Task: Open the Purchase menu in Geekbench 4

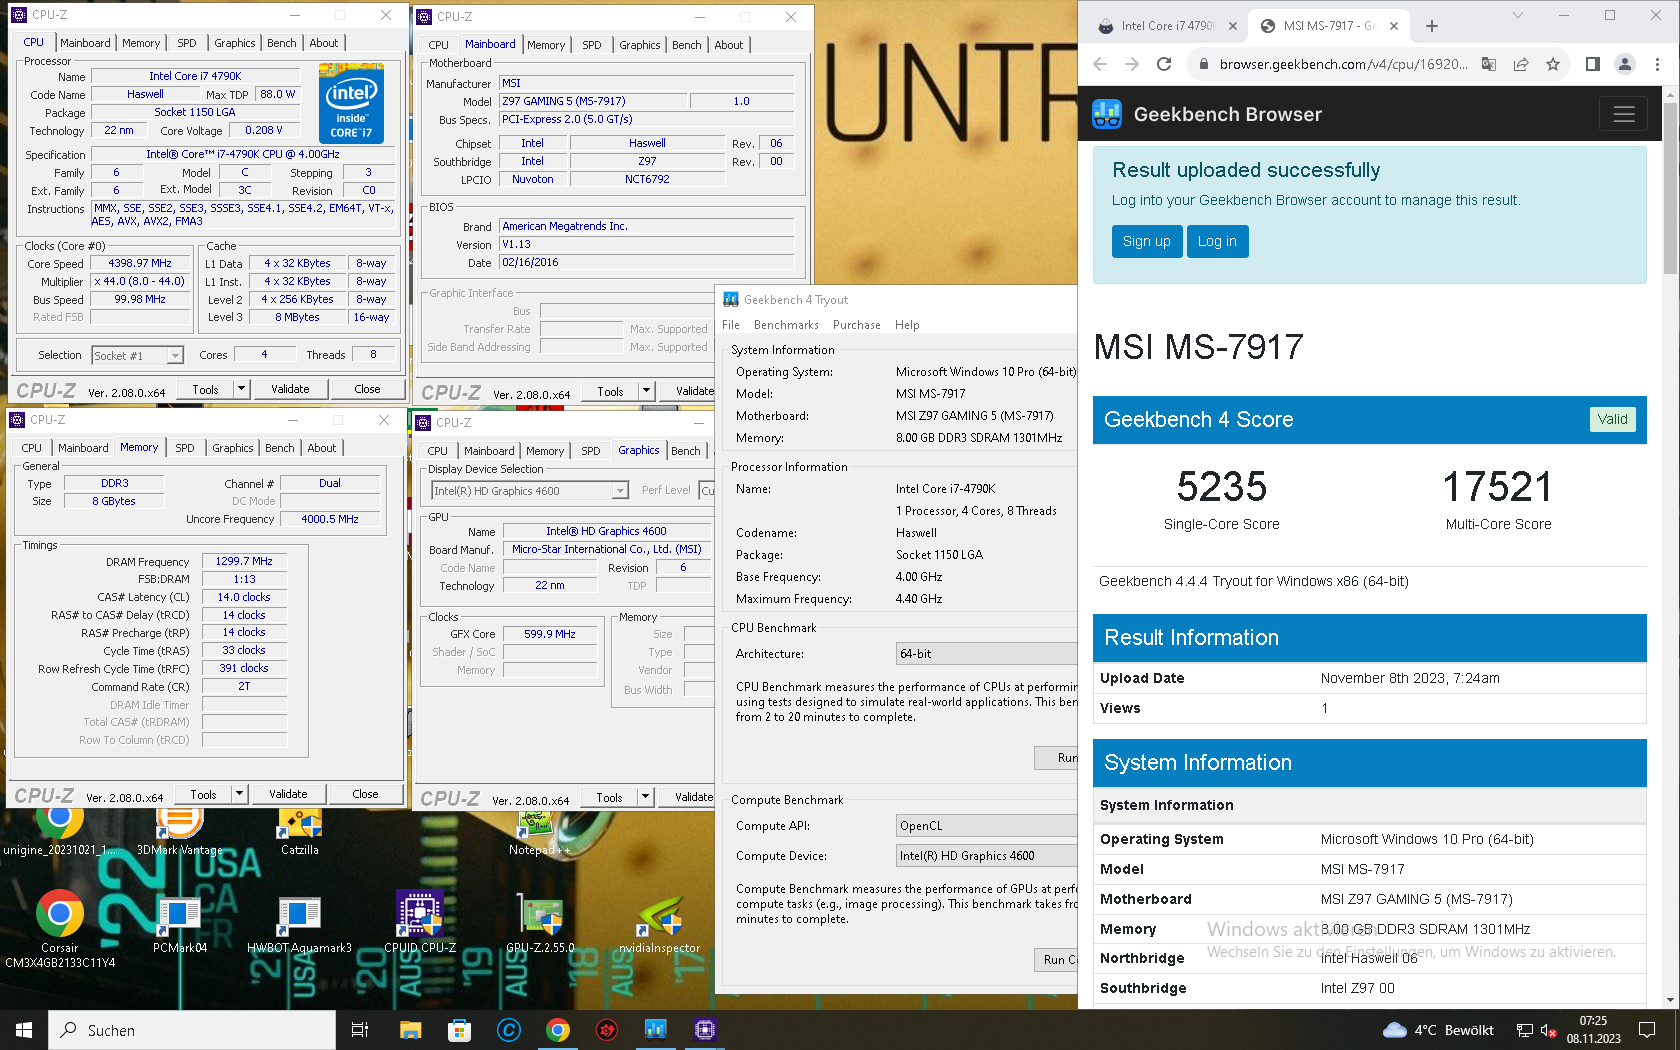Action: tap(857, 325)
